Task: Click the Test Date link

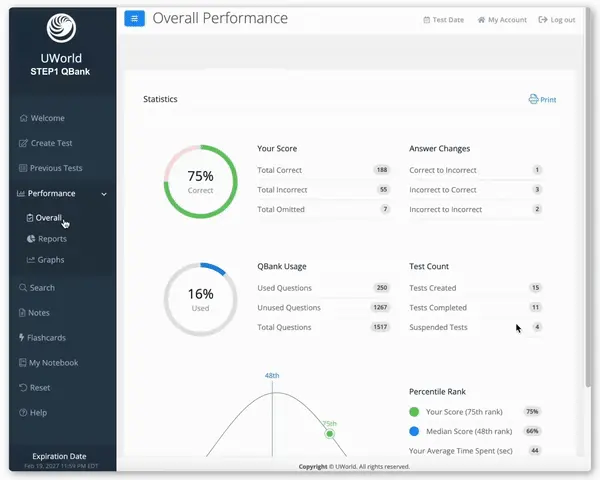Action: pos(444,20)
